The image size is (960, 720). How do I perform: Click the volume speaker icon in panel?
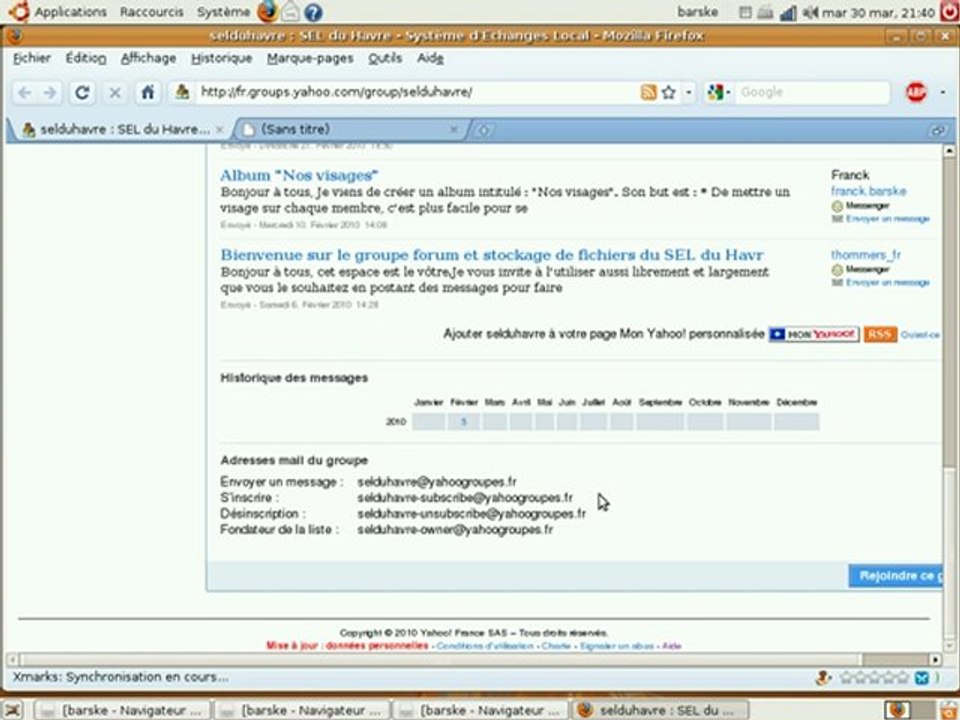pos(810,12)
